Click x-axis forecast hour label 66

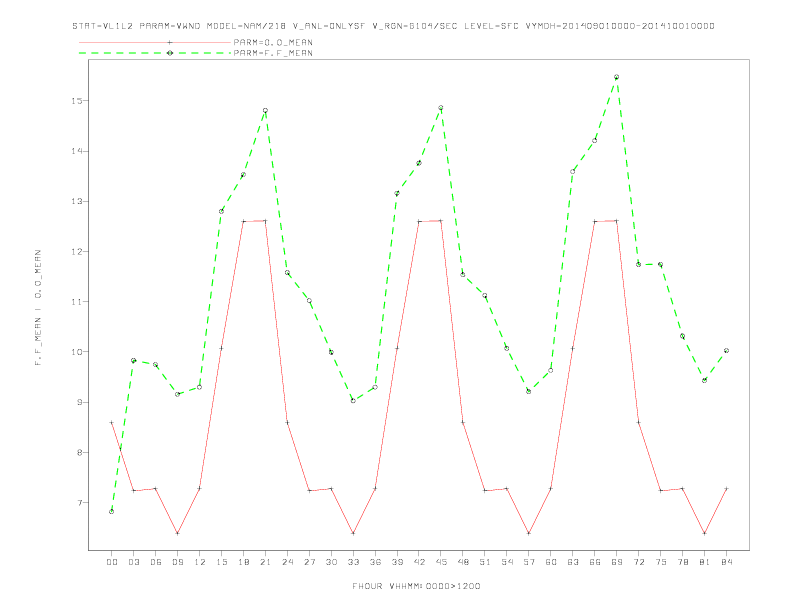(x=595, y=562)
